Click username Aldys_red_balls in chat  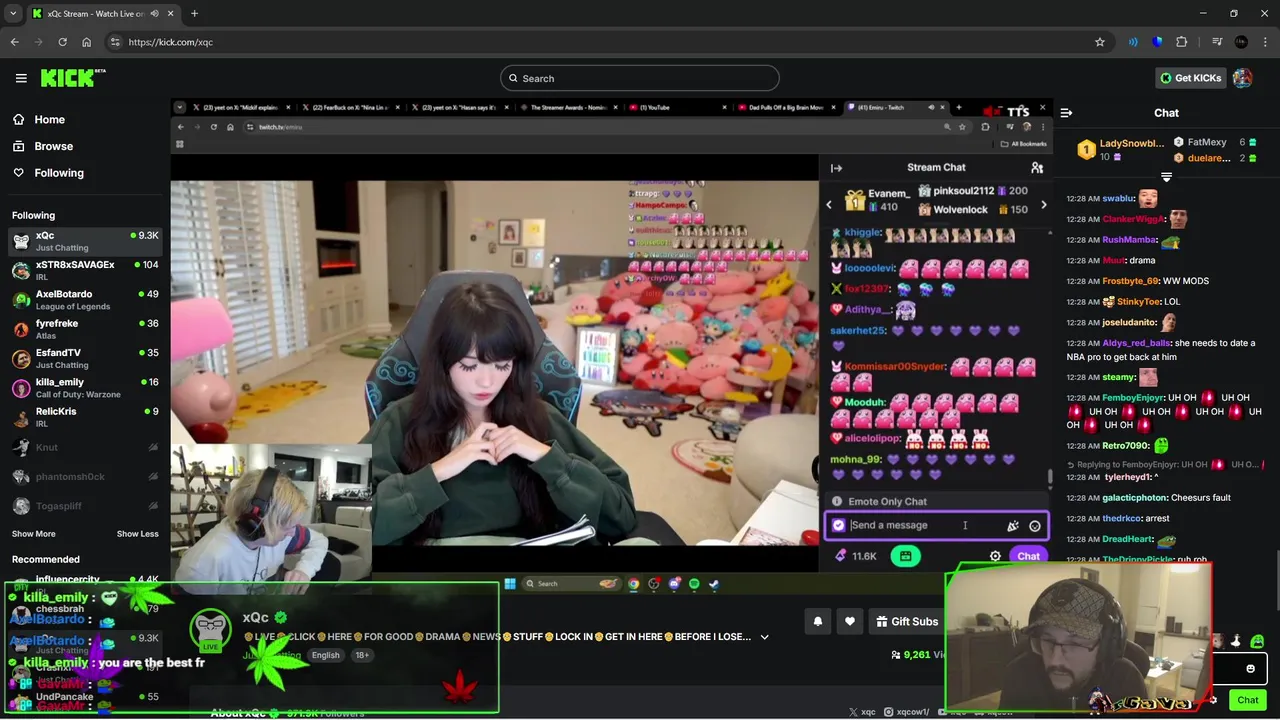[1136, 343]
